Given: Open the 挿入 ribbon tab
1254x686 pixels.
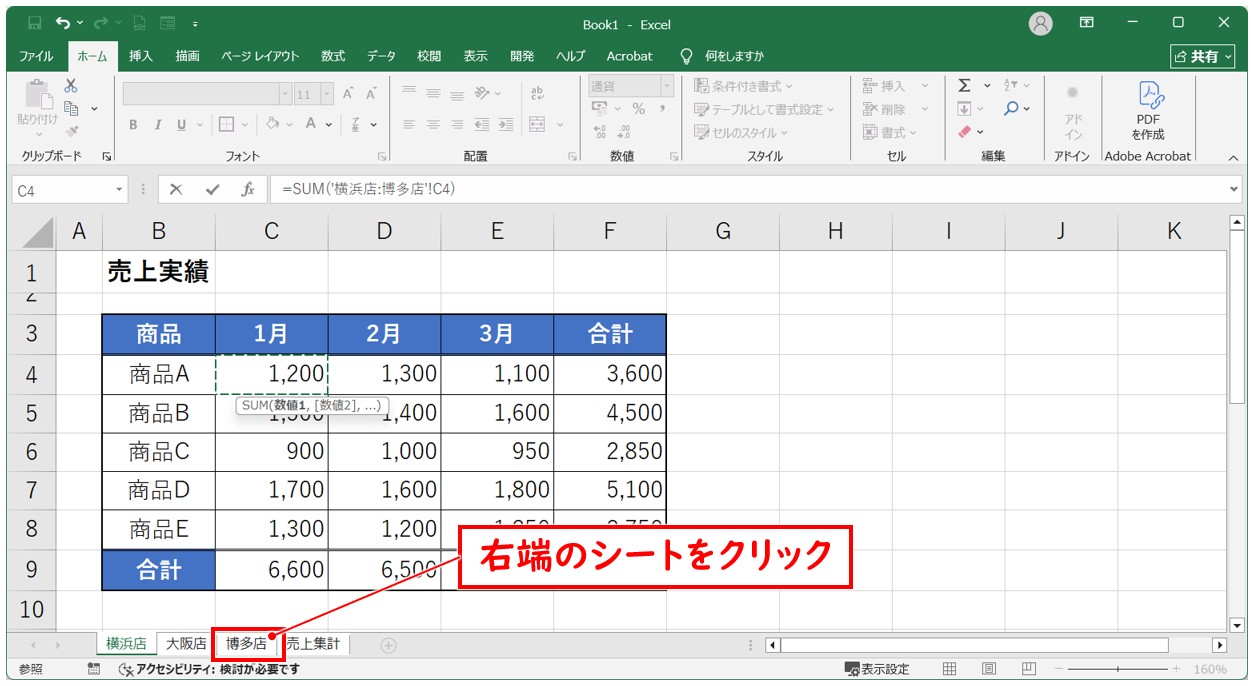Looking at the screenshot, I should pyautogui.click(x=141, y=56).
